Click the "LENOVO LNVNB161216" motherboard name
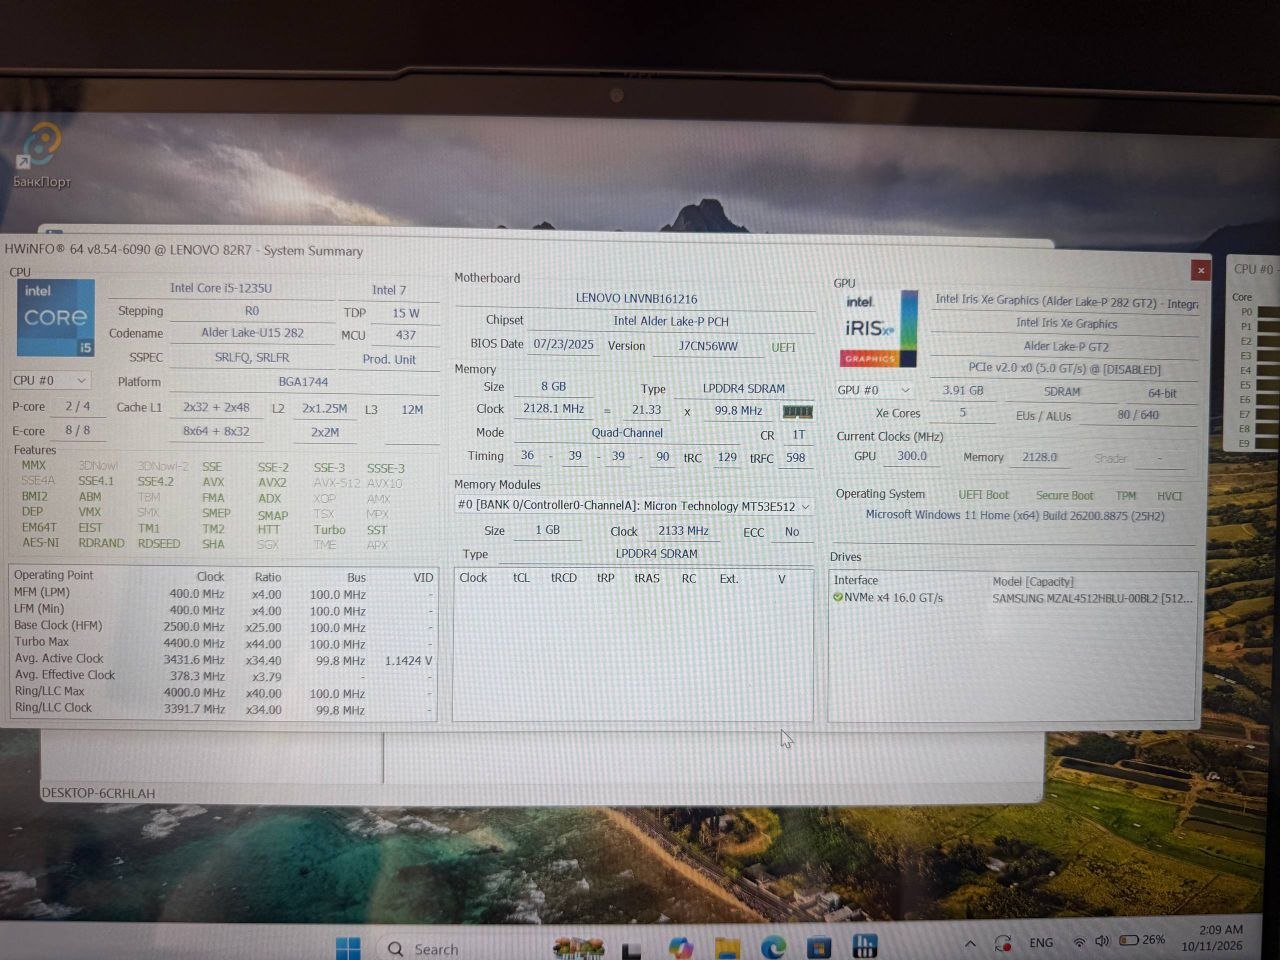 tap(636, 298)
